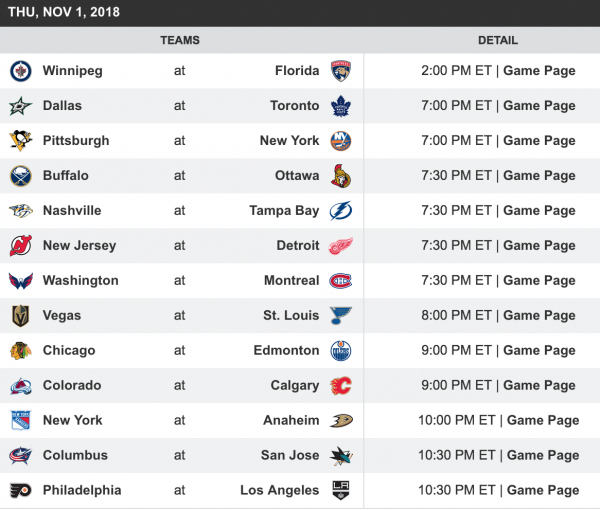Click the Winnipeg Jets team logo
This screenshot has width=600, height=510.
pyautogui.click(x=21, y=71)
